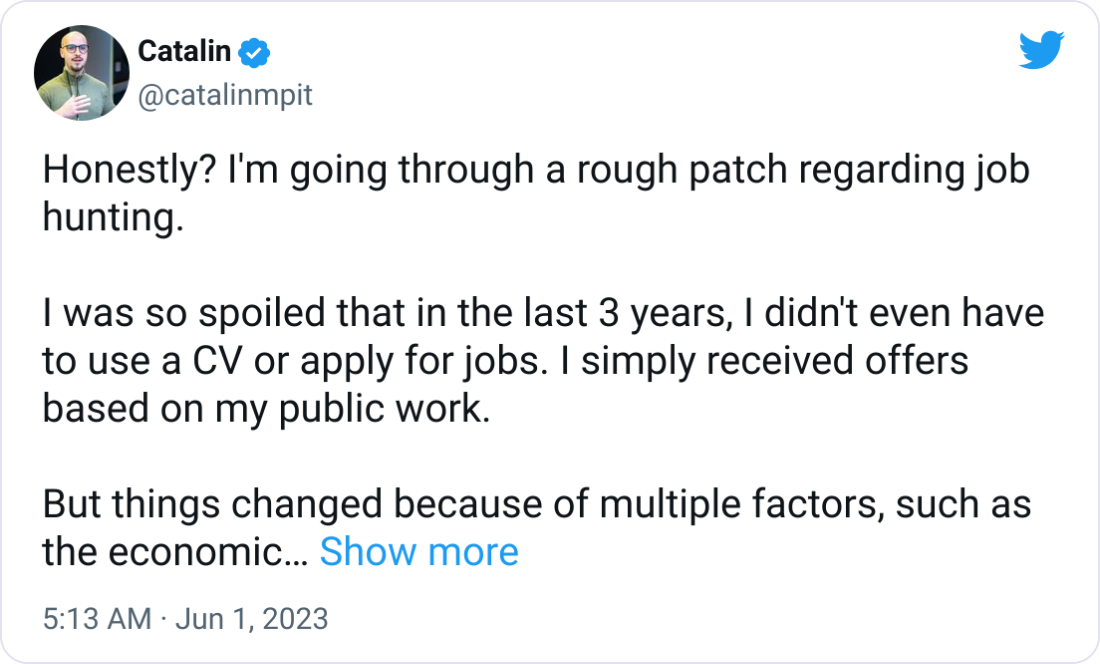Tap the blue verification badge next to Catalin
This screenshot has height=664, width=1100.
[x=254, y=52]
